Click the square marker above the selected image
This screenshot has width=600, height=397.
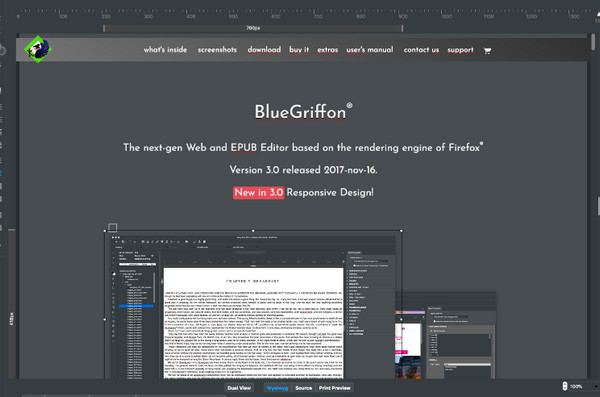coord(112,227)
